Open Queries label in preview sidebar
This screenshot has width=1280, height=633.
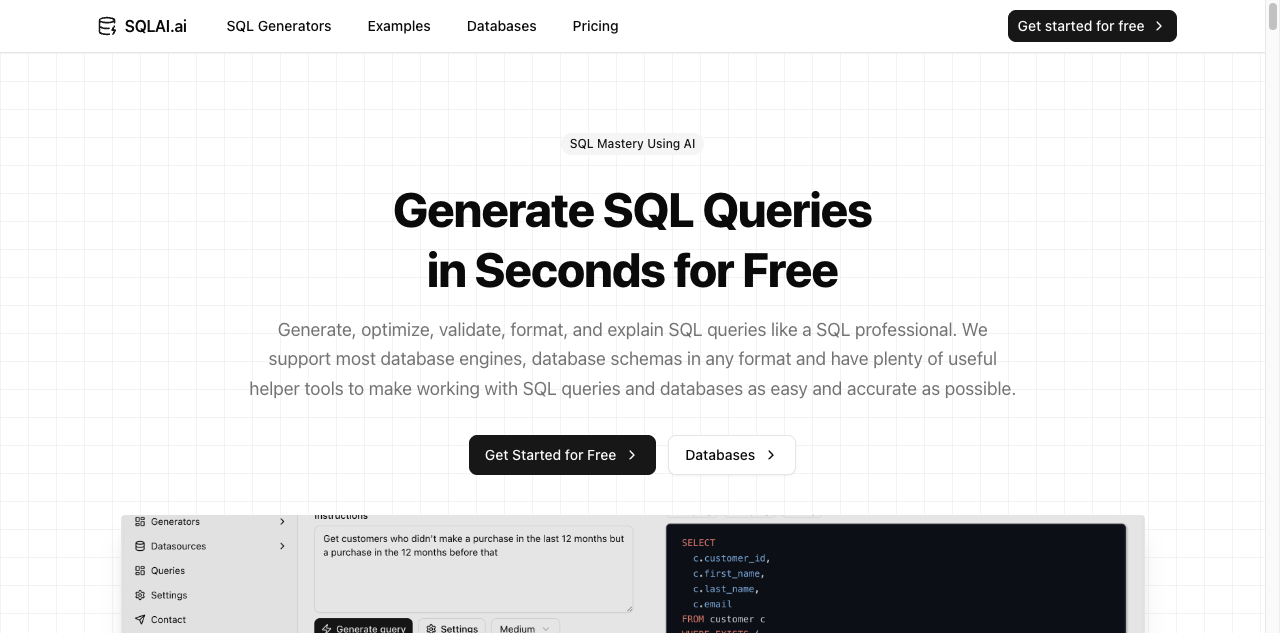pyautogui.click(x=168, y=571)
